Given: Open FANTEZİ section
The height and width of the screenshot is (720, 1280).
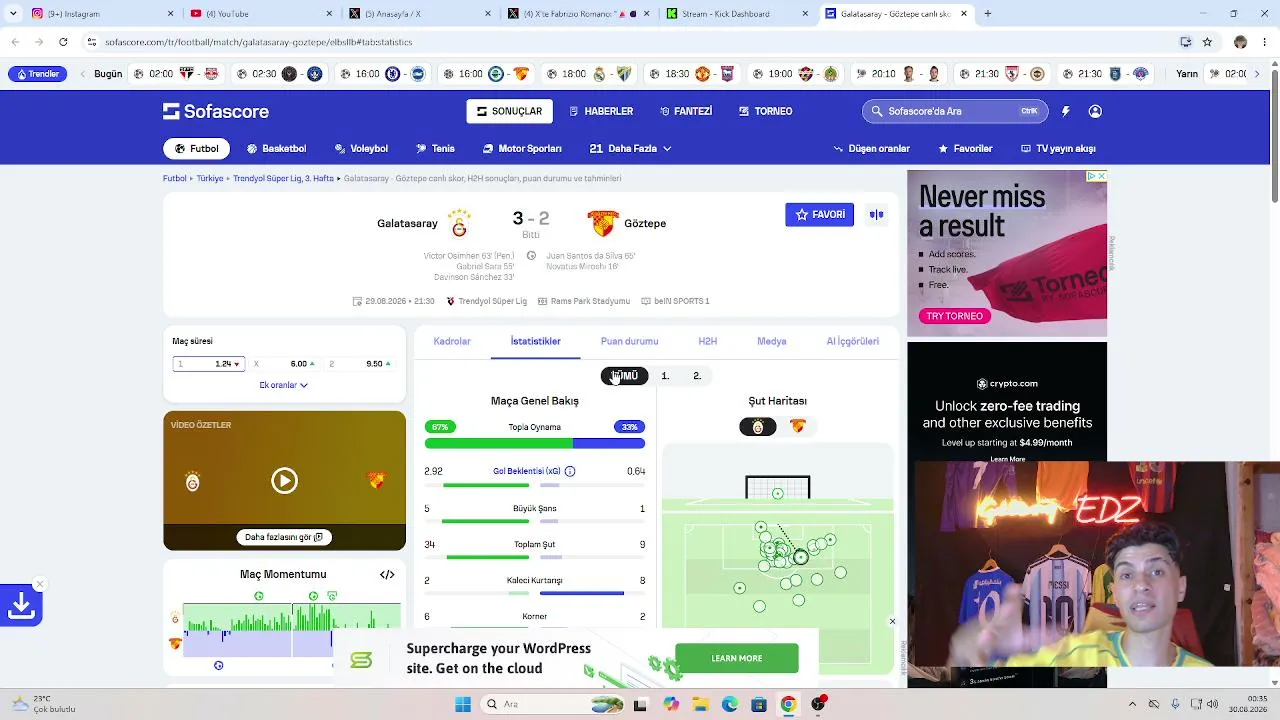Looking at the screenshot, I should pyautogui.click(x=685, y=111).
